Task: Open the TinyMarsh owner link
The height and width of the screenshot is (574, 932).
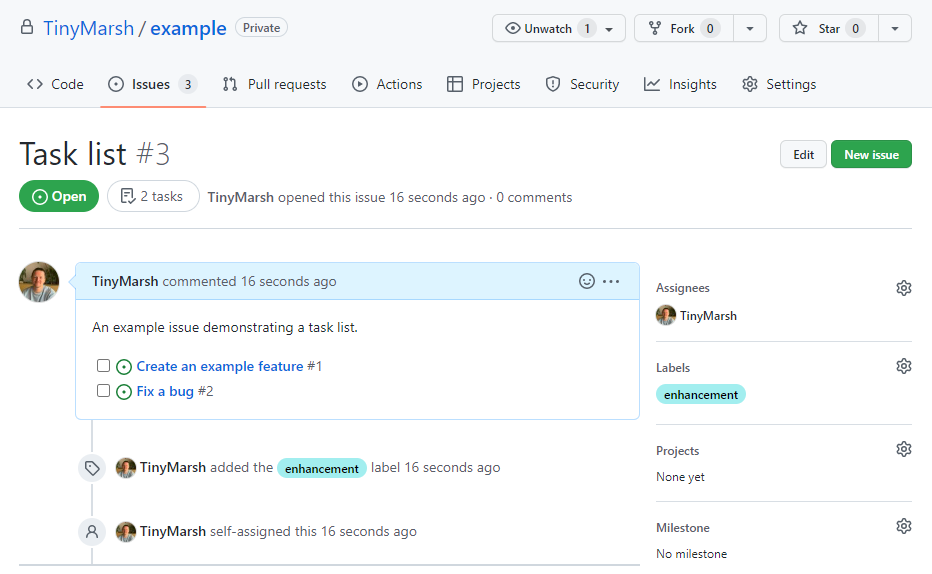Action: click(89, 29)
